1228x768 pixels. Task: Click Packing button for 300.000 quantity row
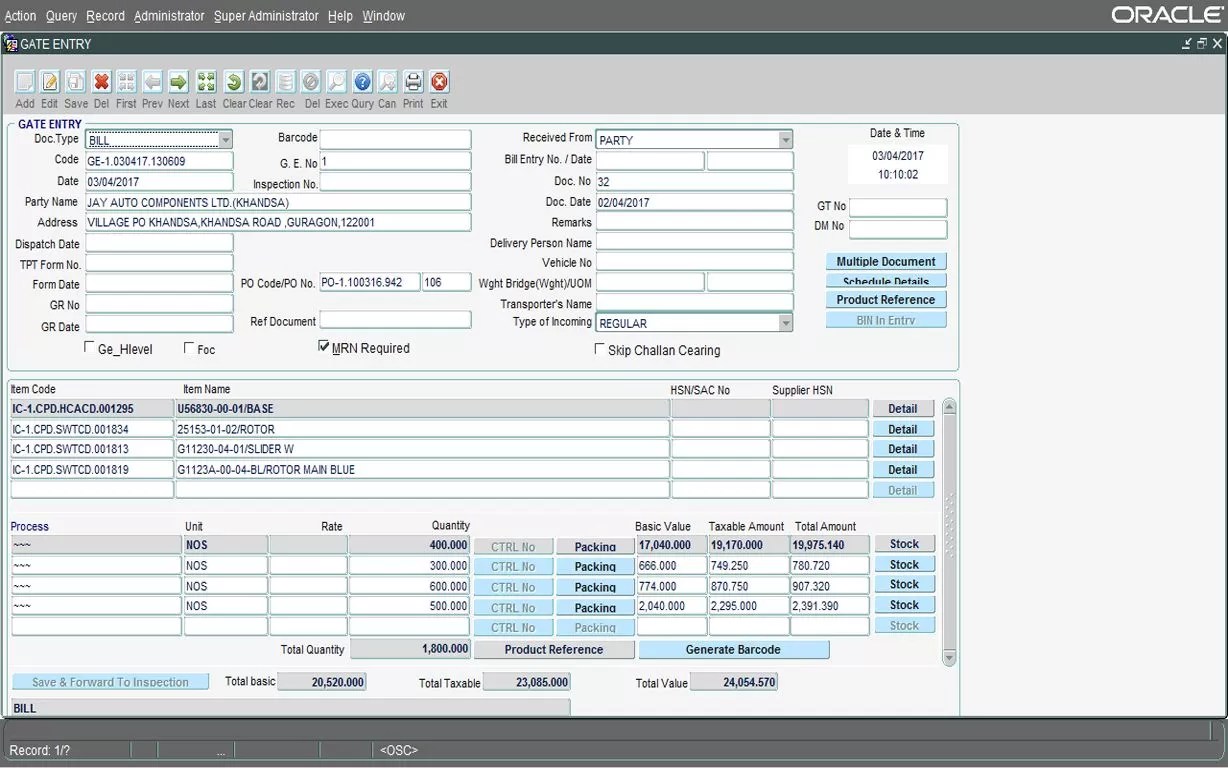click(x=595, y=567)
